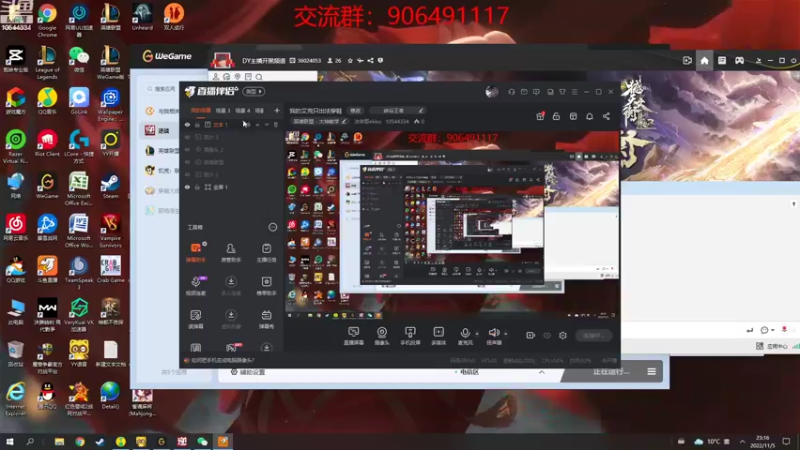Viewport: 800px width, 450px height.
Task: Click the padlock icon in the room toolbar
Action: click(x=556, y=116)
